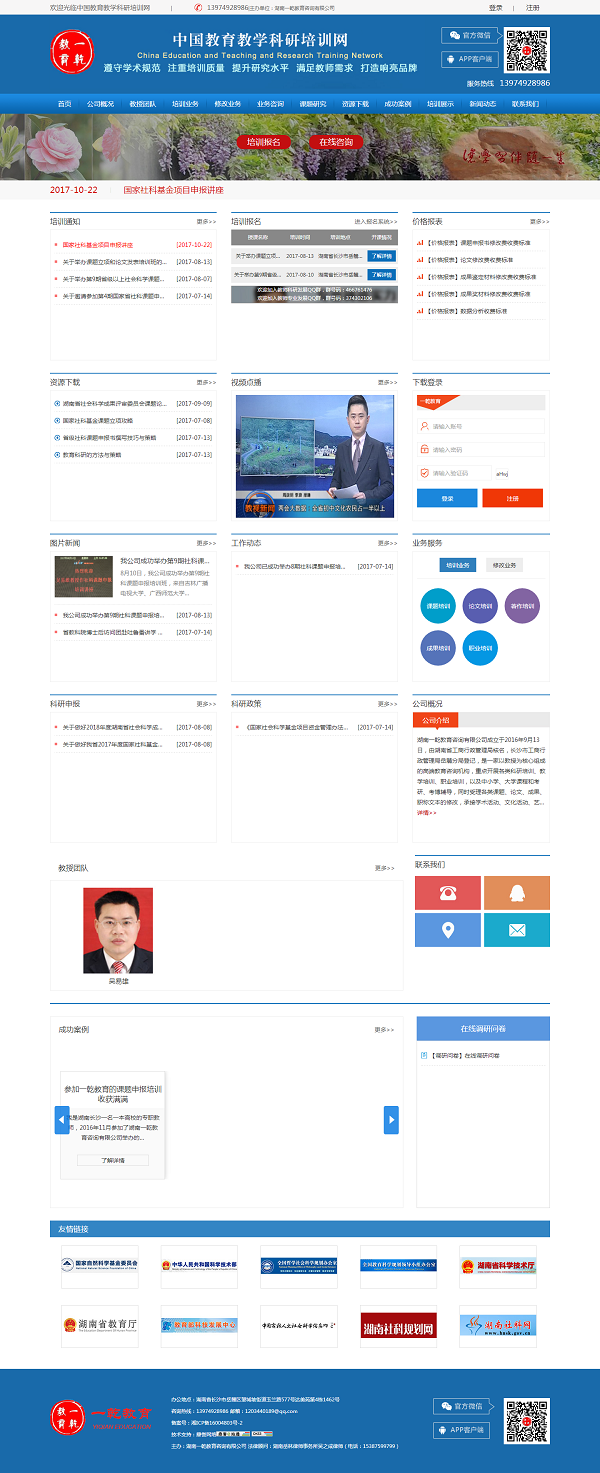Open 公司概况 in navigation bar

click(x=100, y=104)
